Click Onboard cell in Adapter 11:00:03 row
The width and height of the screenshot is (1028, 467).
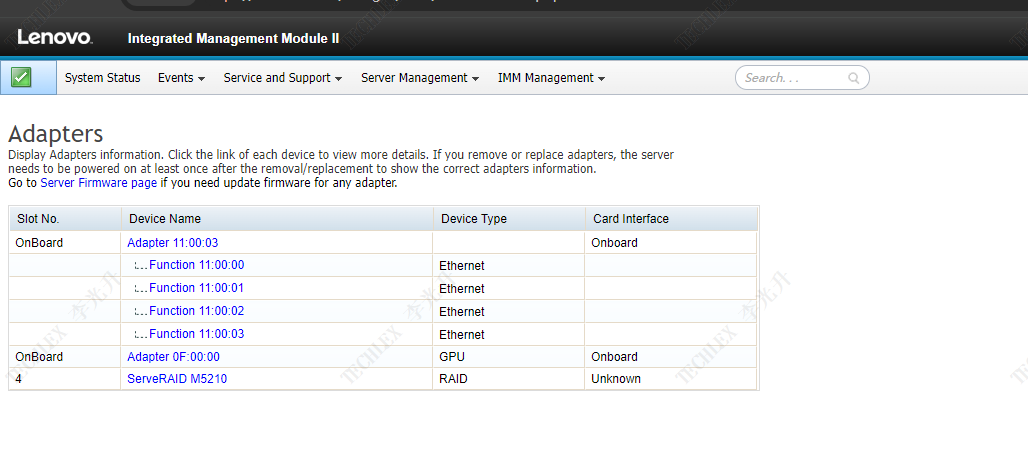pos(671,243)
